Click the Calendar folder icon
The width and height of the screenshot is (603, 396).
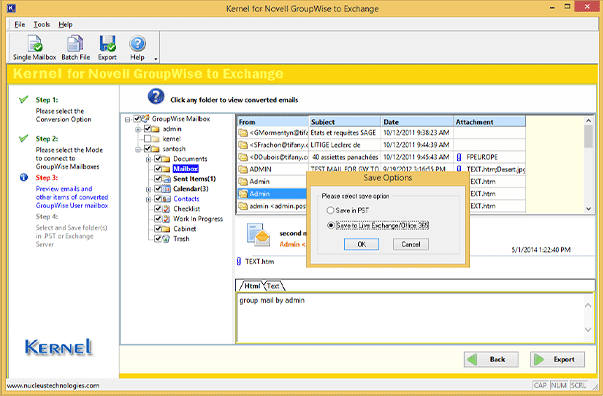pos(166,189)
